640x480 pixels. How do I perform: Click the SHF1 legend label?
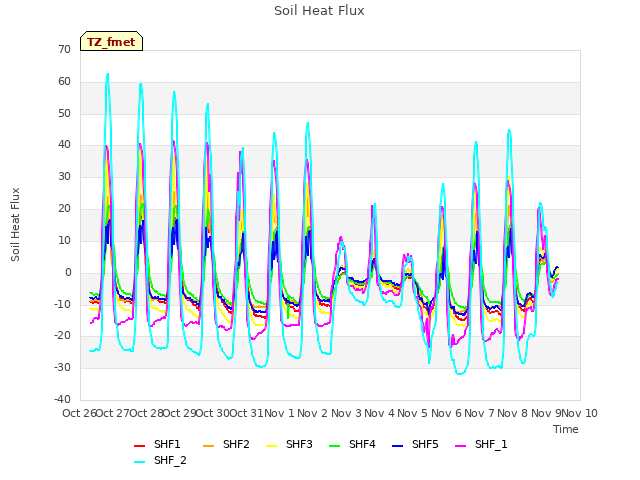pos(167,444)
